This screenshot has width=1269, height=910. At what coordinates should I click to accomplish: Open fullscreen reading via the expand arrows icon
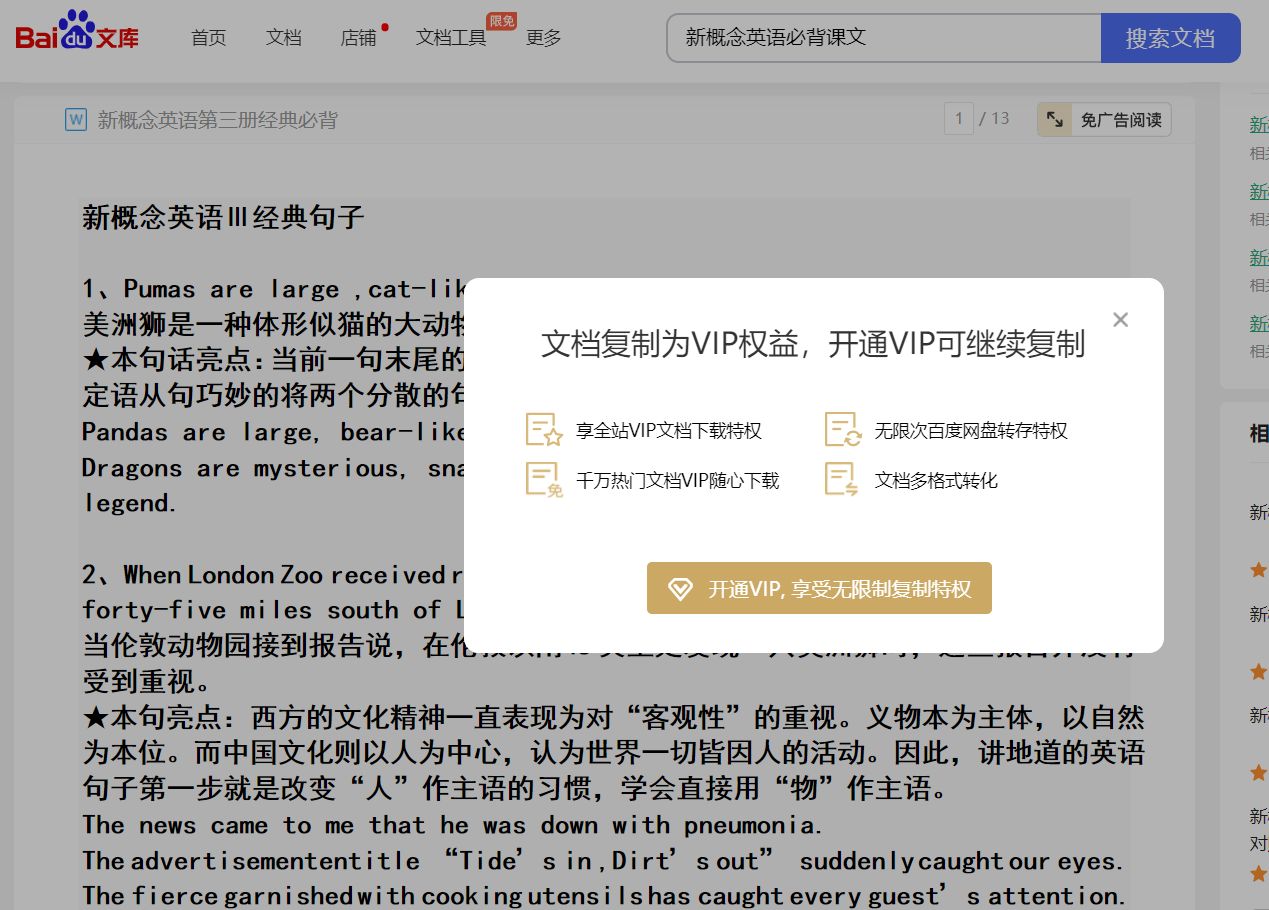[1054, 118]
